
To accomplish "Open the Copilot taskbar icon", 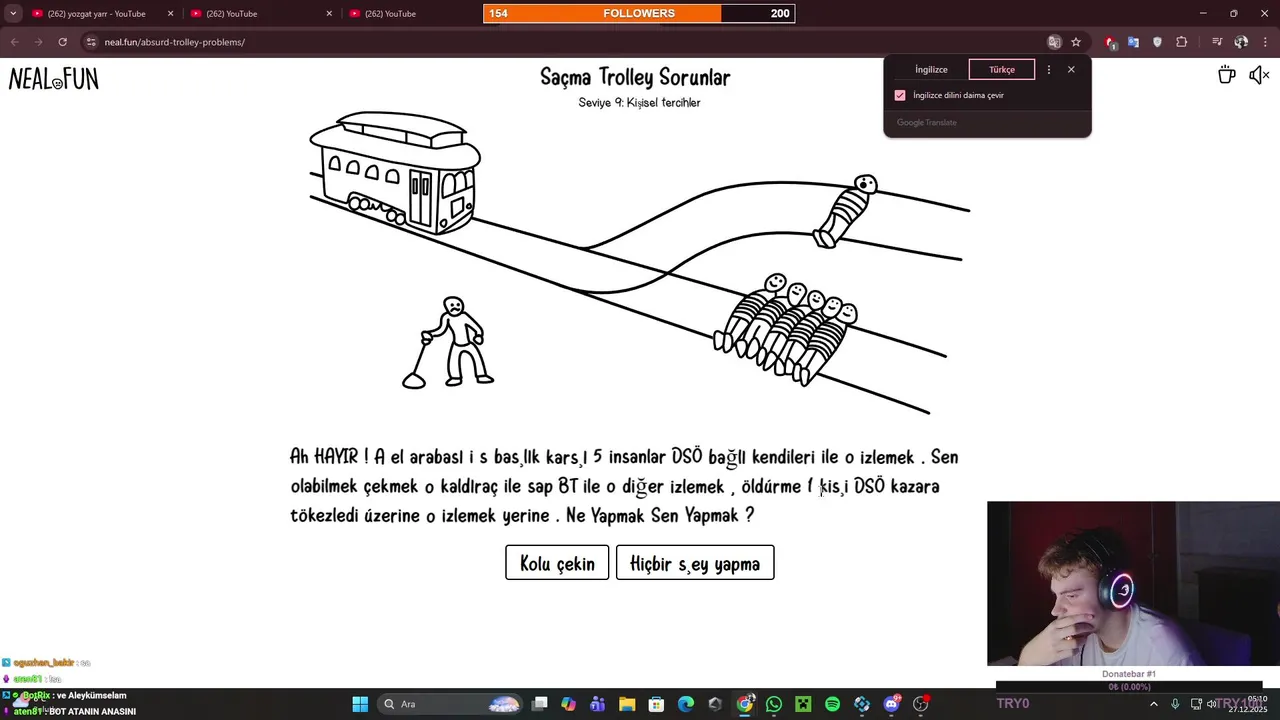I will coord(569,704).
